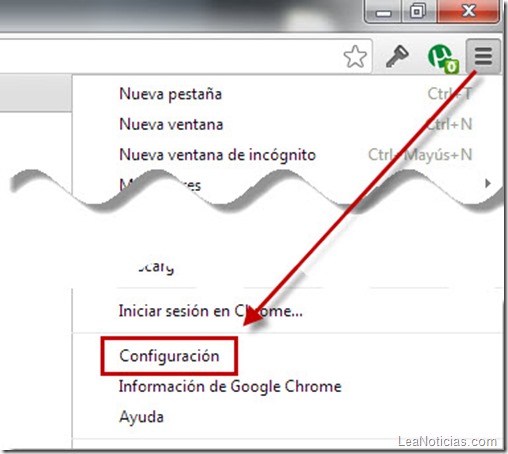
Task: Bookmark this page with the star icon
Action: [355, 56]
